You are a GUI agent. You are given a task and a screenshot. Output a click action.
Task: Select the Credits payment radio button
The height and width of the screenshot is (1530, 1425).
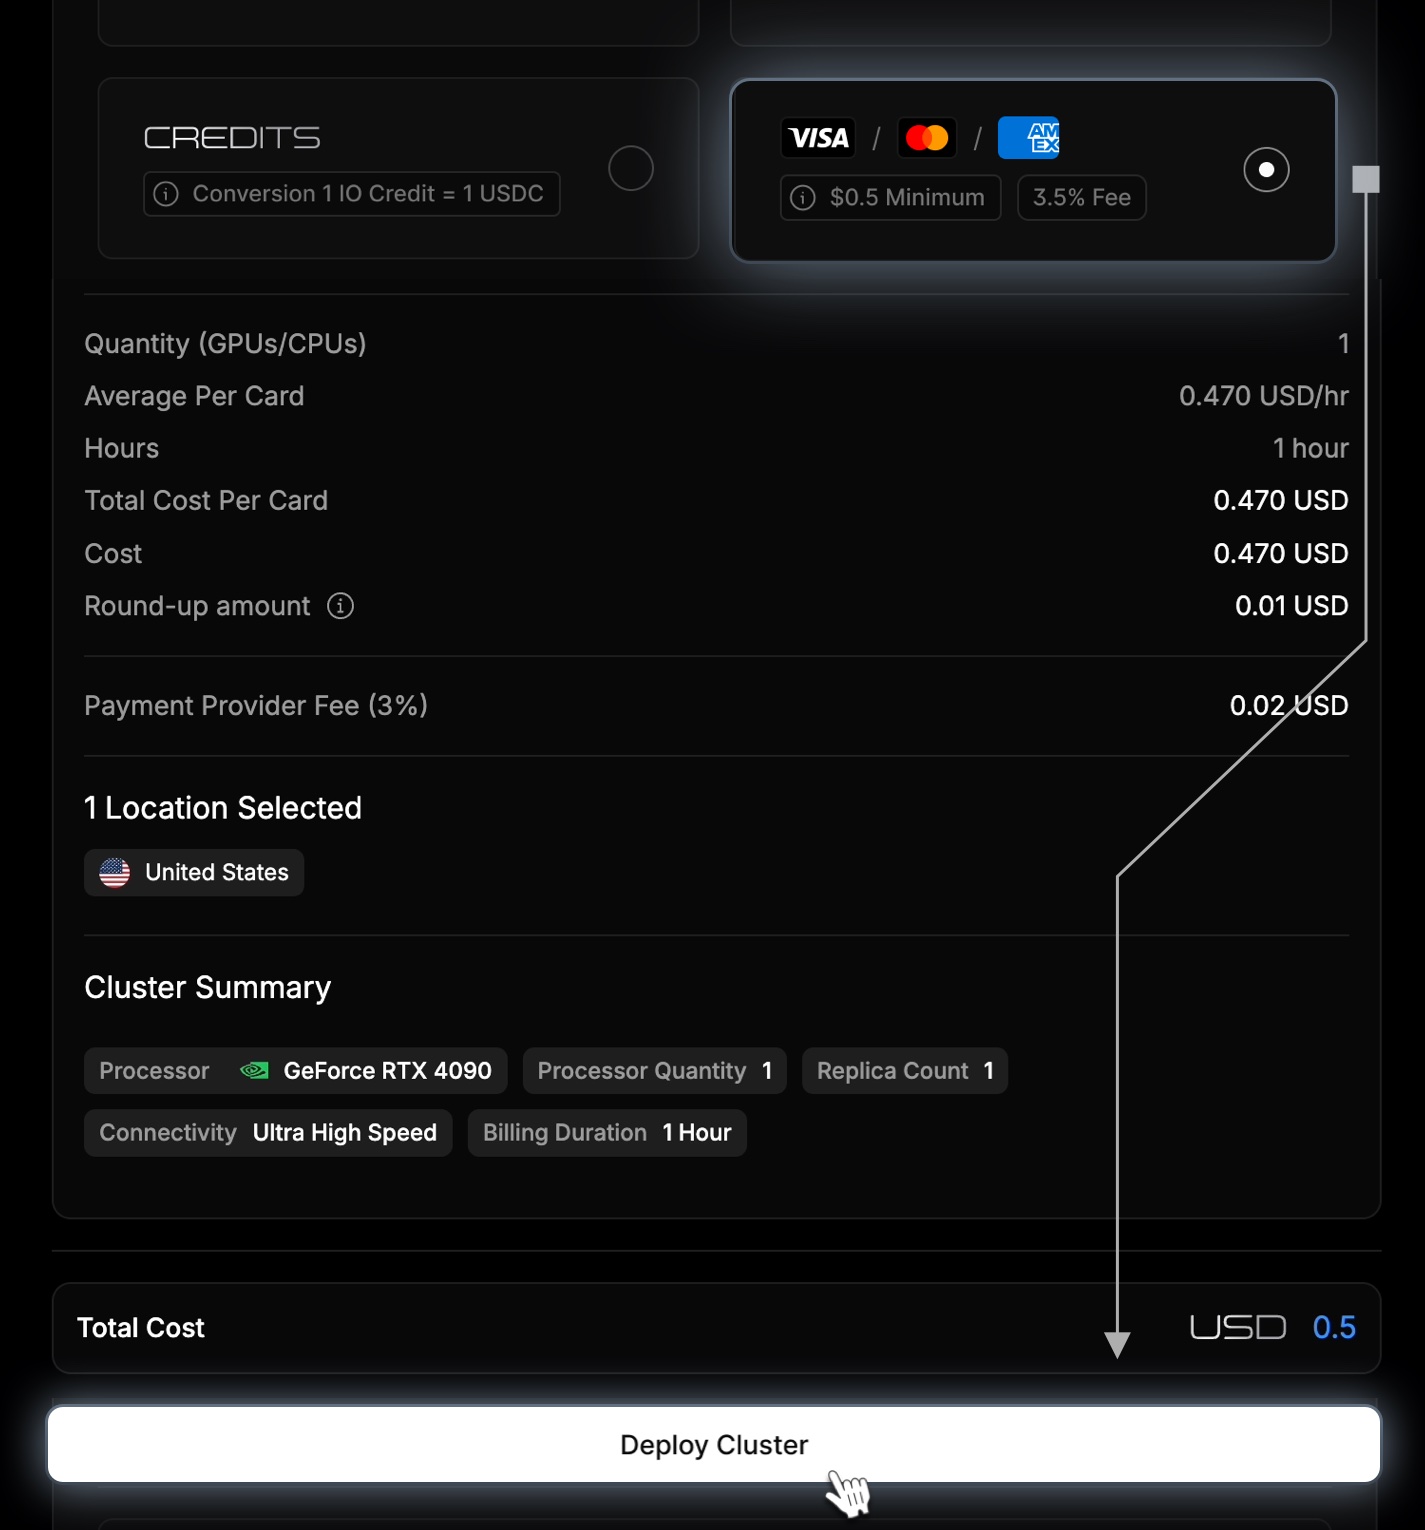point(631,168)
